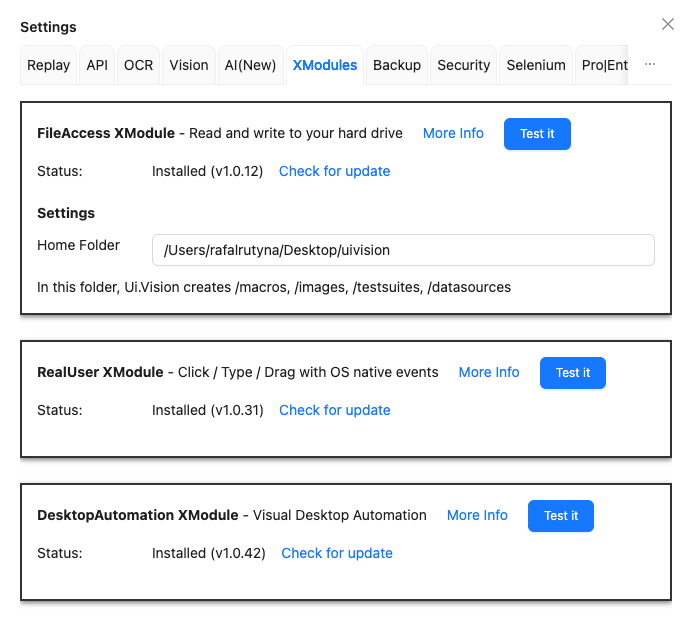The width and height of the screenshot is (694, 633).
Task: Check for RealUser XModule update
Action: click(334, 410)
